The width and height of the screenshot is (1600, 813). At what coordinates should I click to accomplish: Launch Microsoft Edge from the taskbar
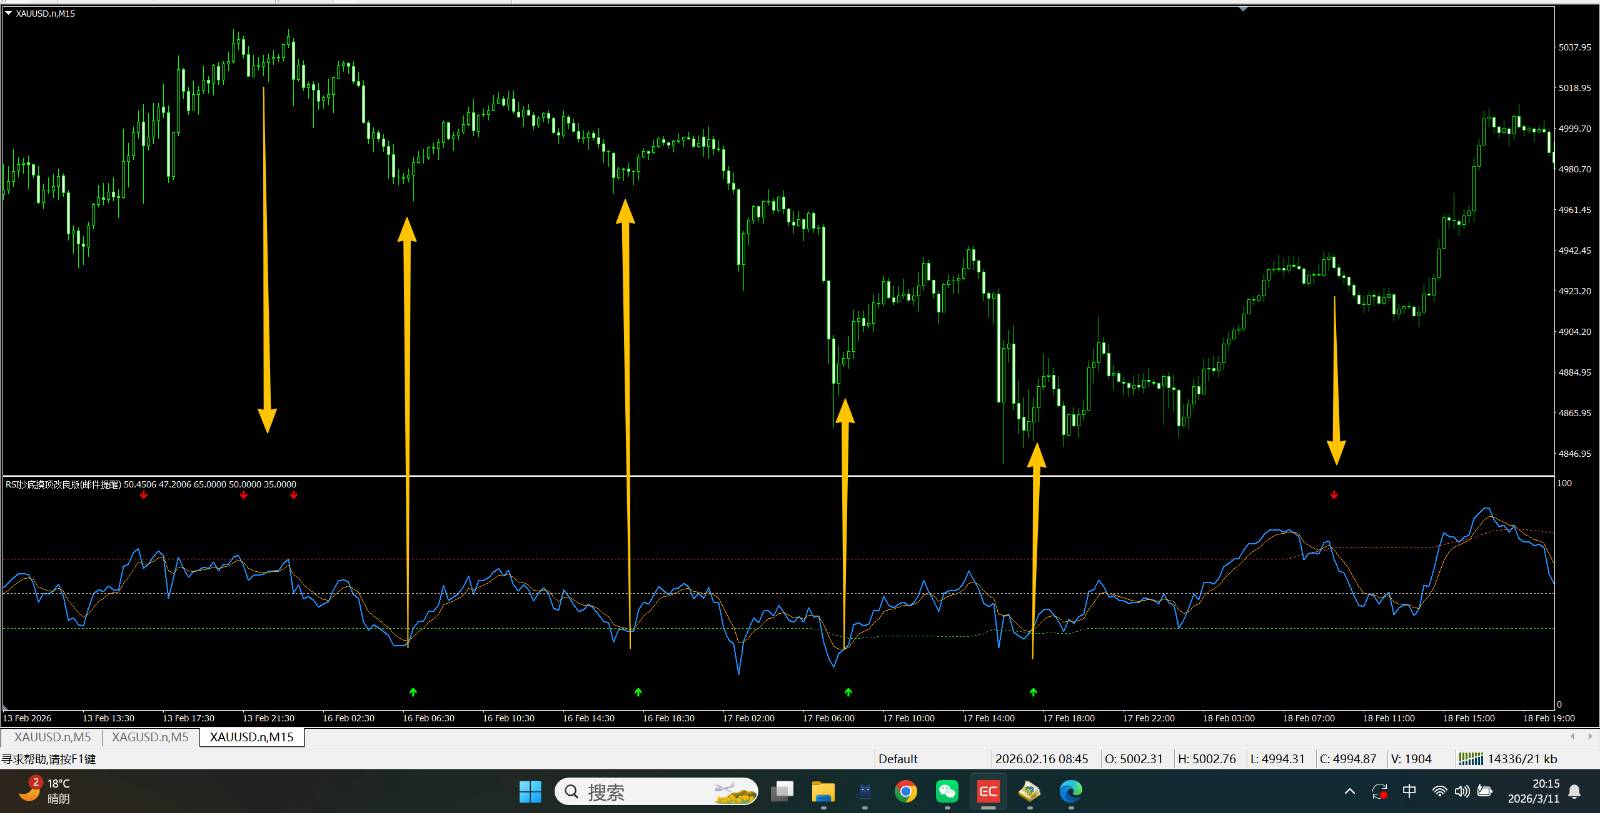(1071, 792)
